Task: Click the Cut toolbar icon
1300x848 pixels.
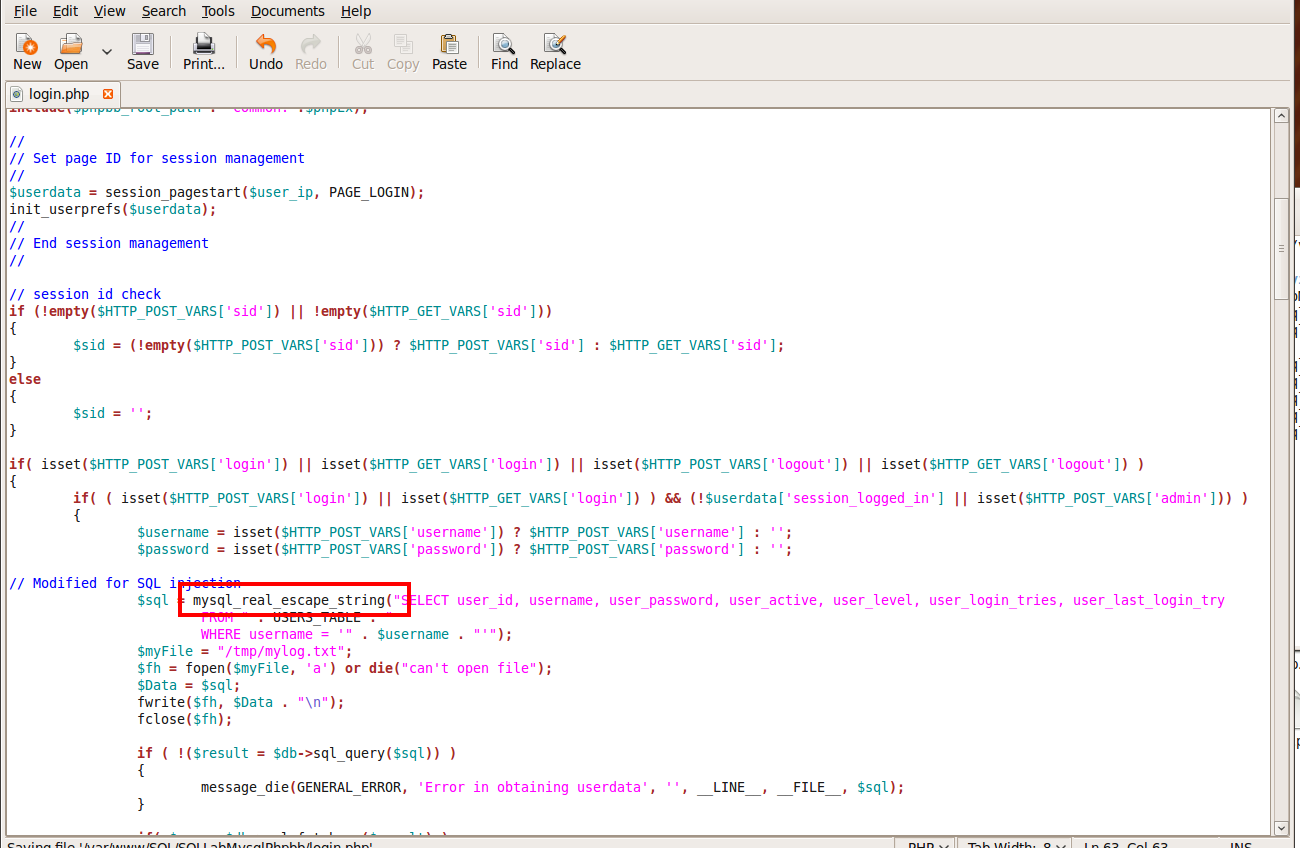Action: coord(362,50)
